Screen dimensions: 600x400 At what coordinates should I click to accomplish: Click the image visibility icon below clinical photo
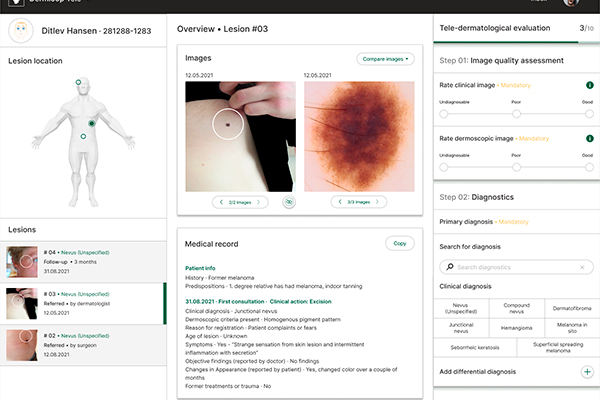(288, 202)
